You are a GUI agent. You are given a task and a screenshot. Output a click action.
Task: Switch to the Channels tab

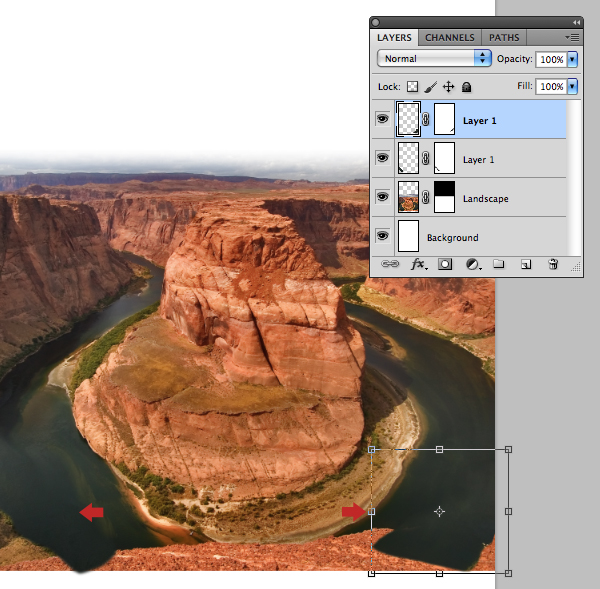[x=449, y=38]
